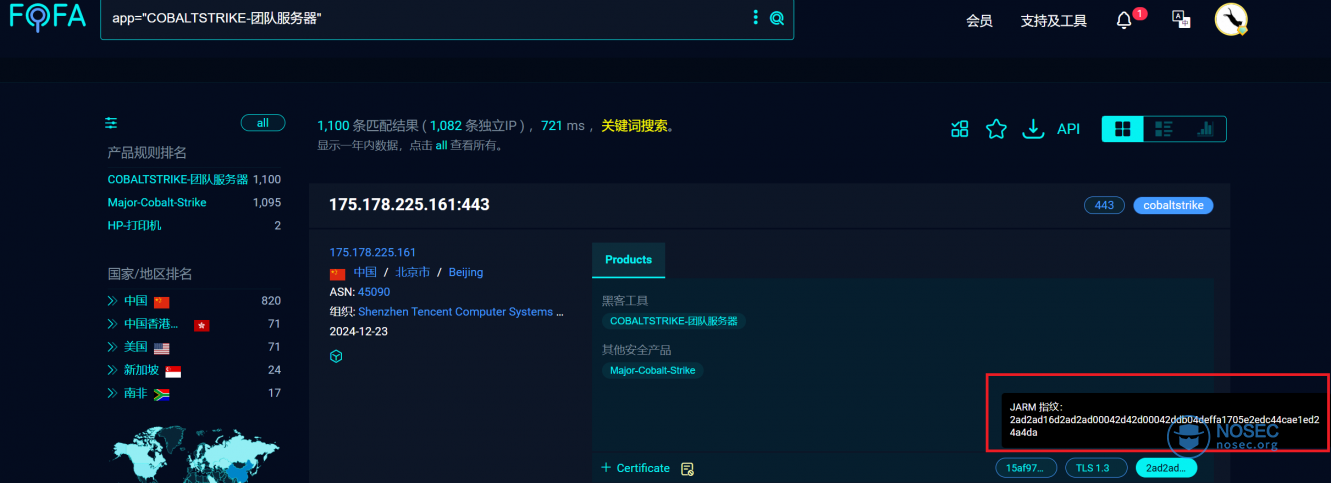The width and height of the screenshot is (1331, 483).
Task: Select the Products tab
Action: [x=628, y=260]
